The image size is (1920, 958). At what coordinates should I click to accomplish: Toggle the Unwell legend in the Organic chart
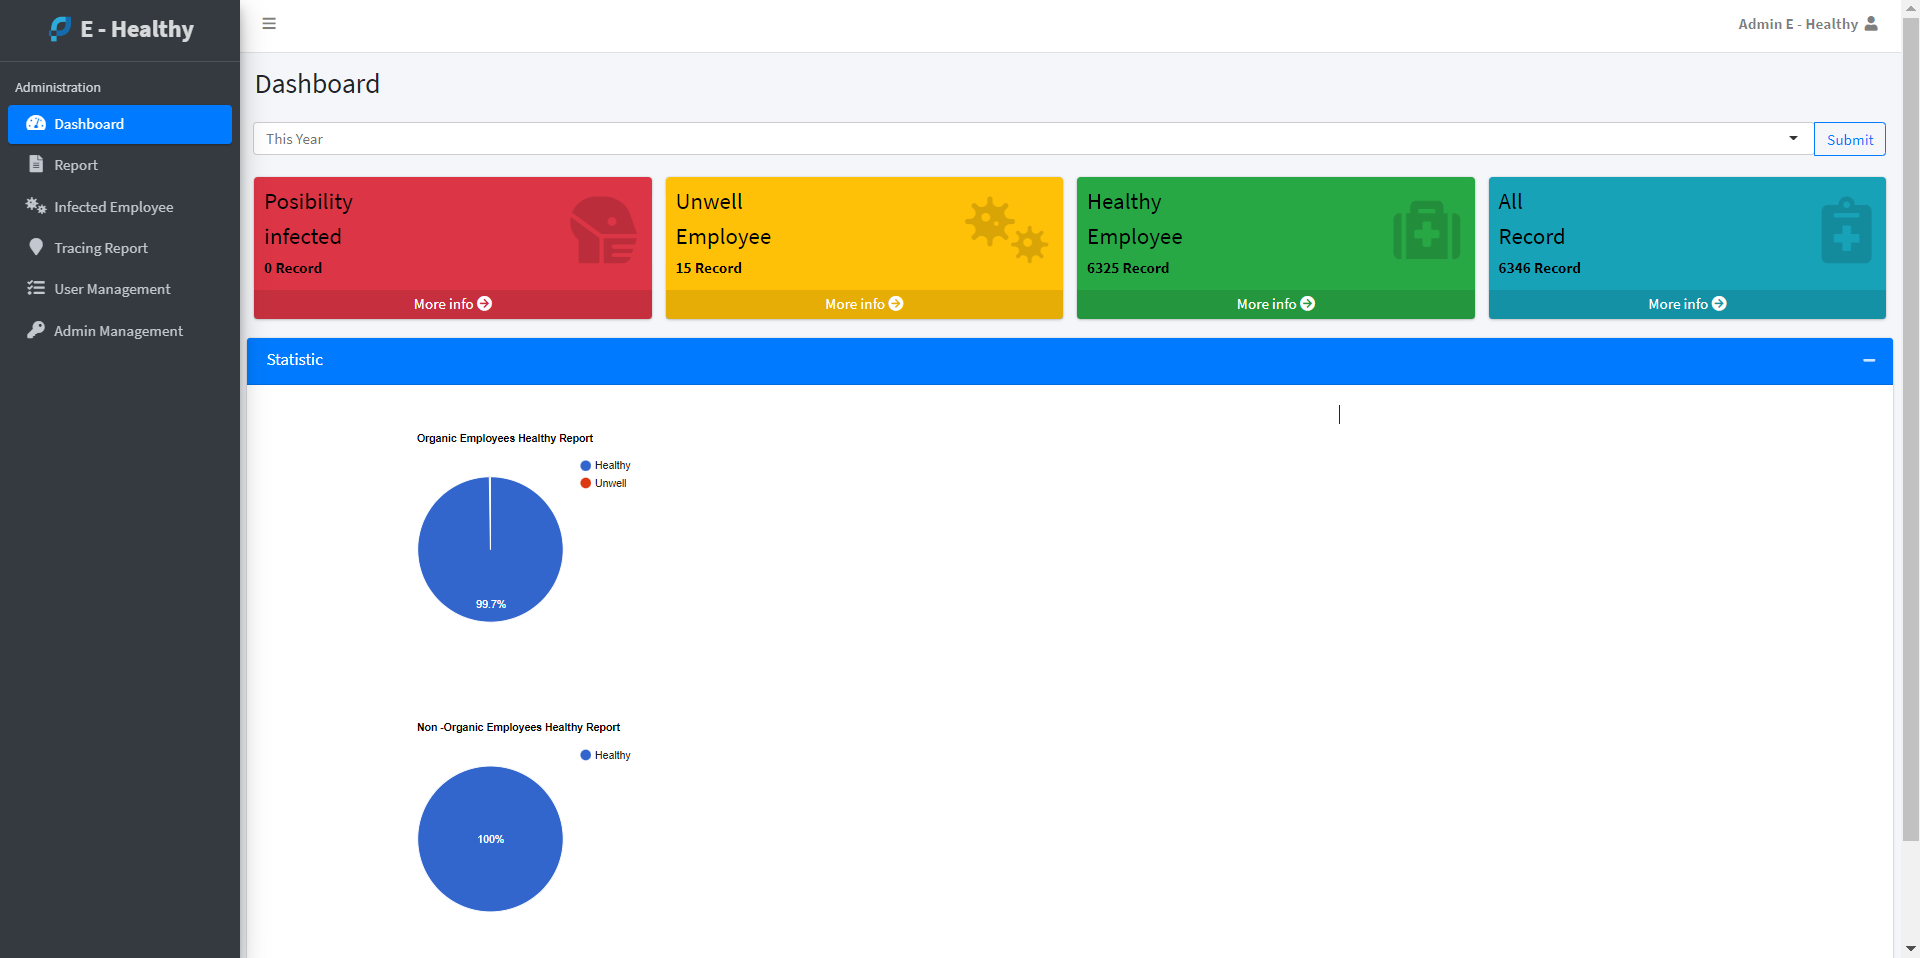pyautogui.click(x=603, y=483)
